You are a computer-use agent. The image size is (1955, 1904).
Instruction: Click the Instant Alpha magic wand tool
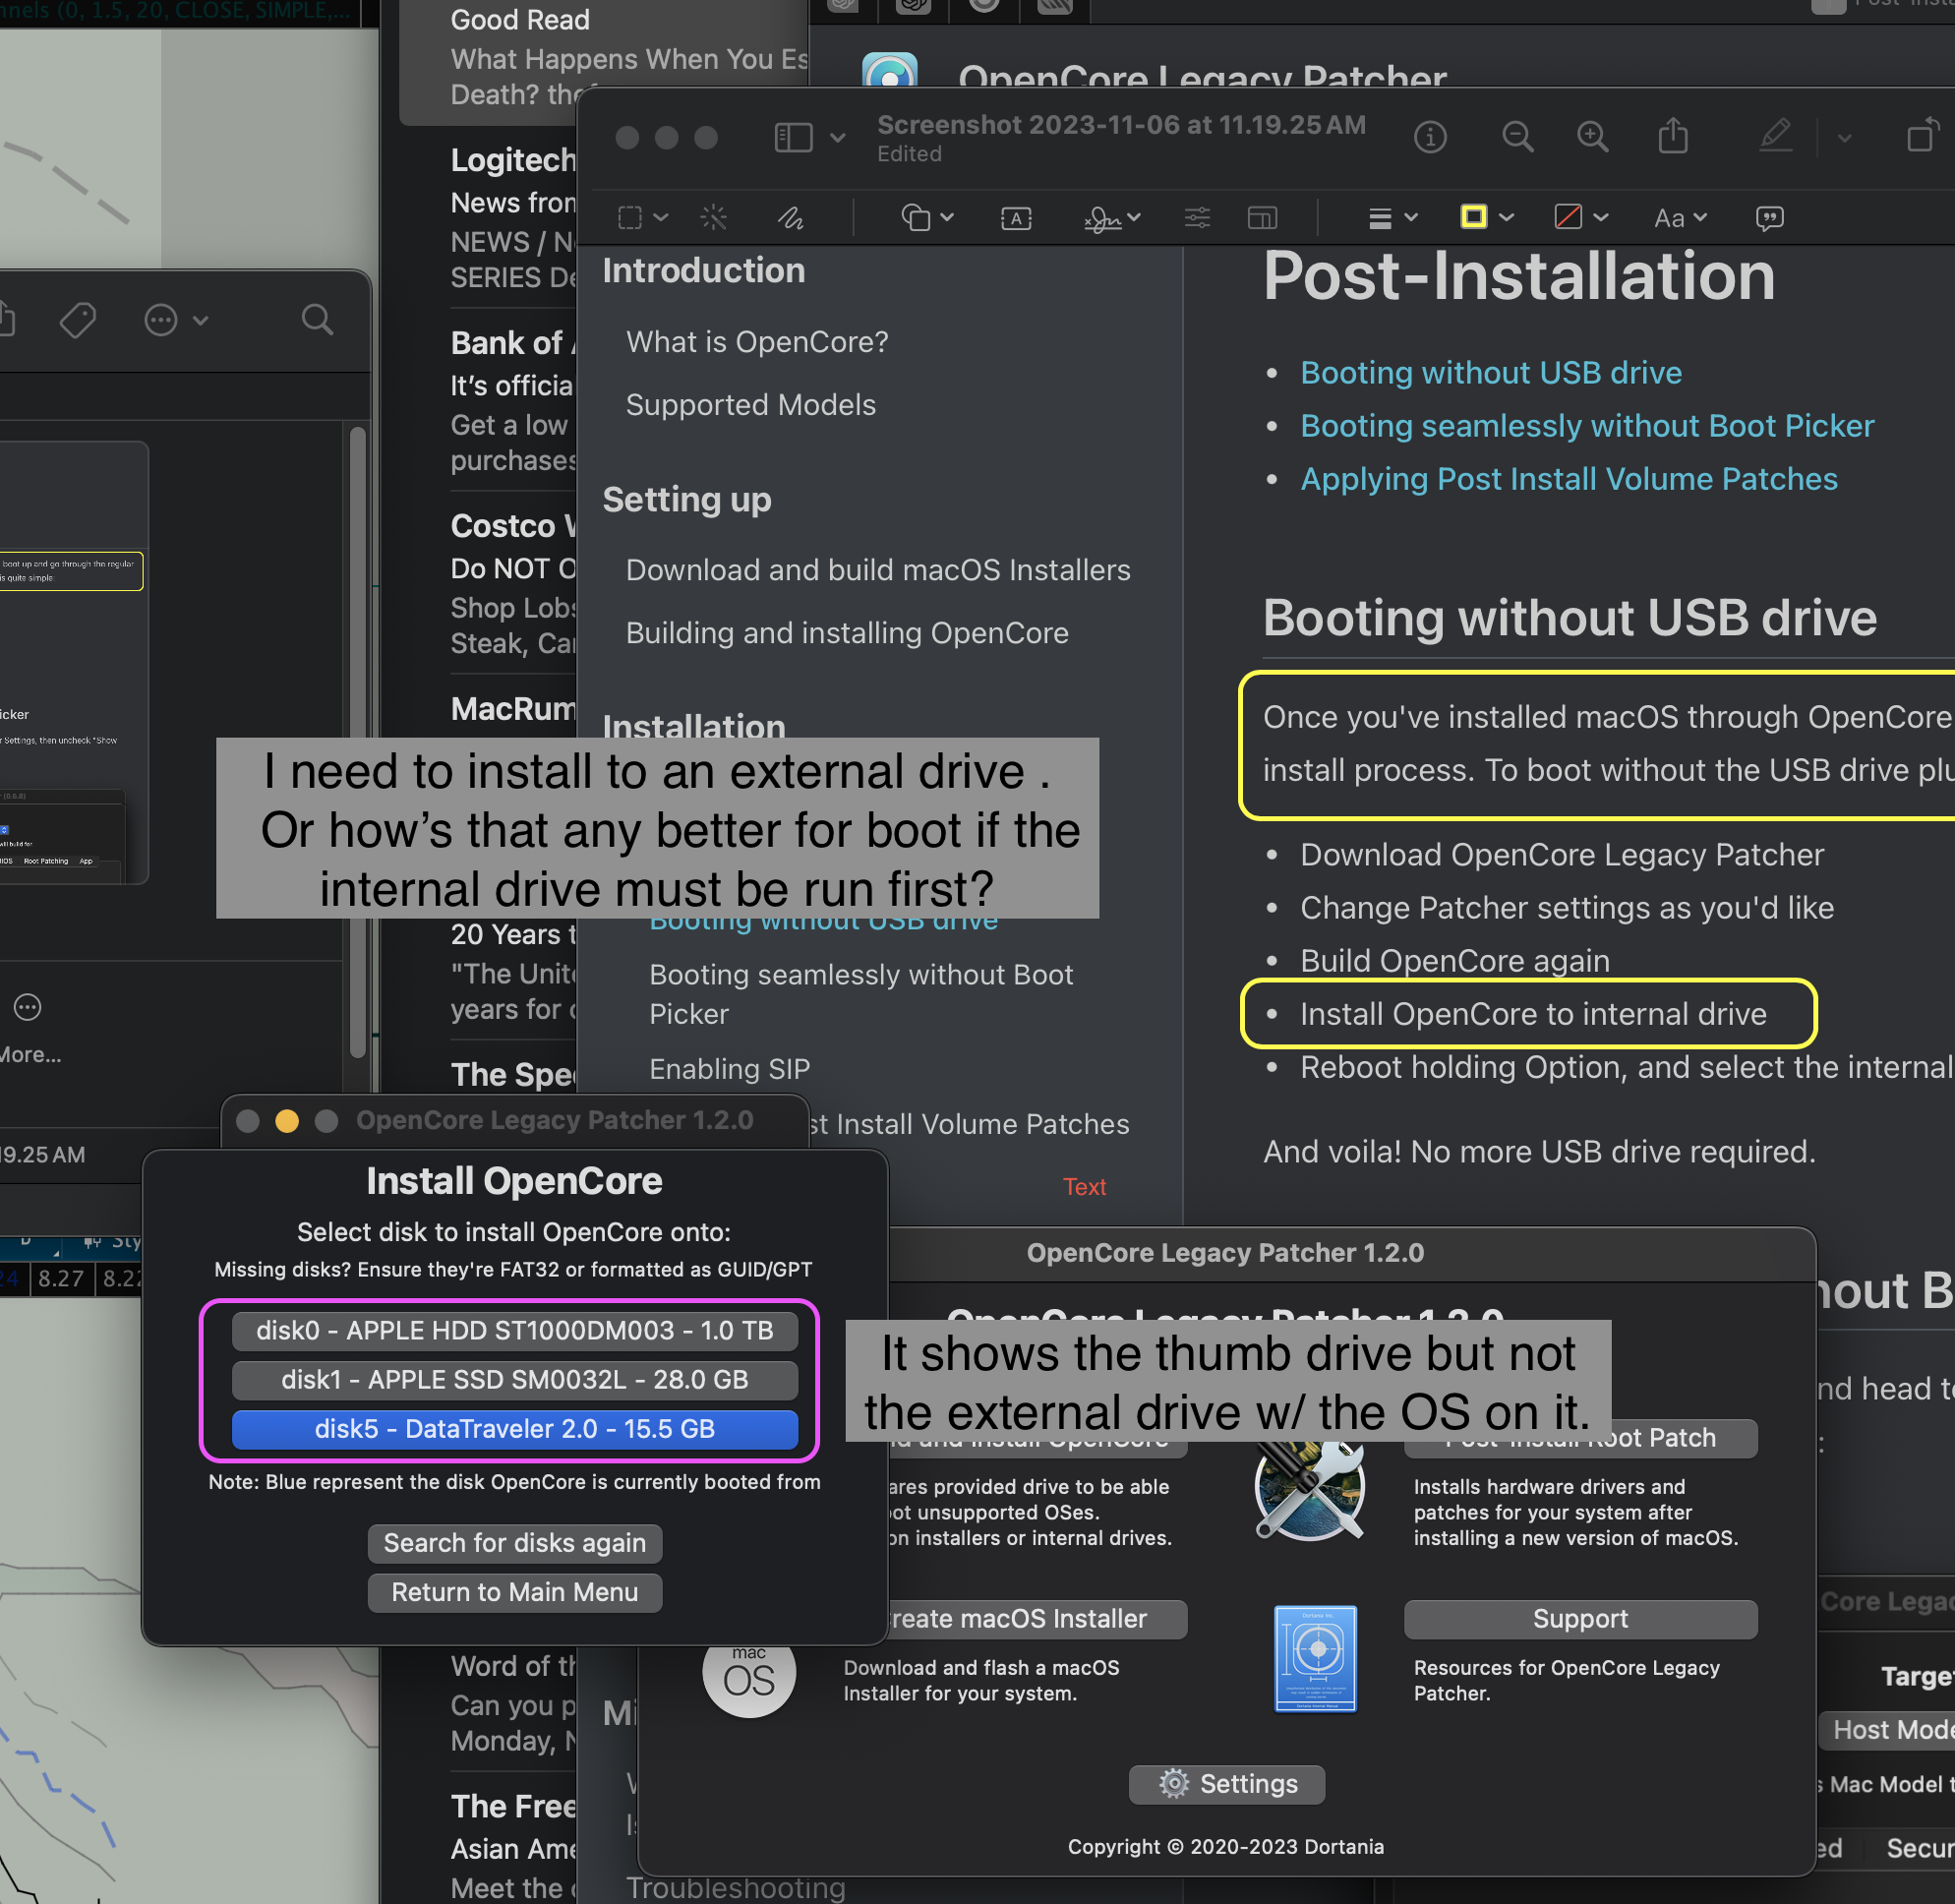point(714,218)
